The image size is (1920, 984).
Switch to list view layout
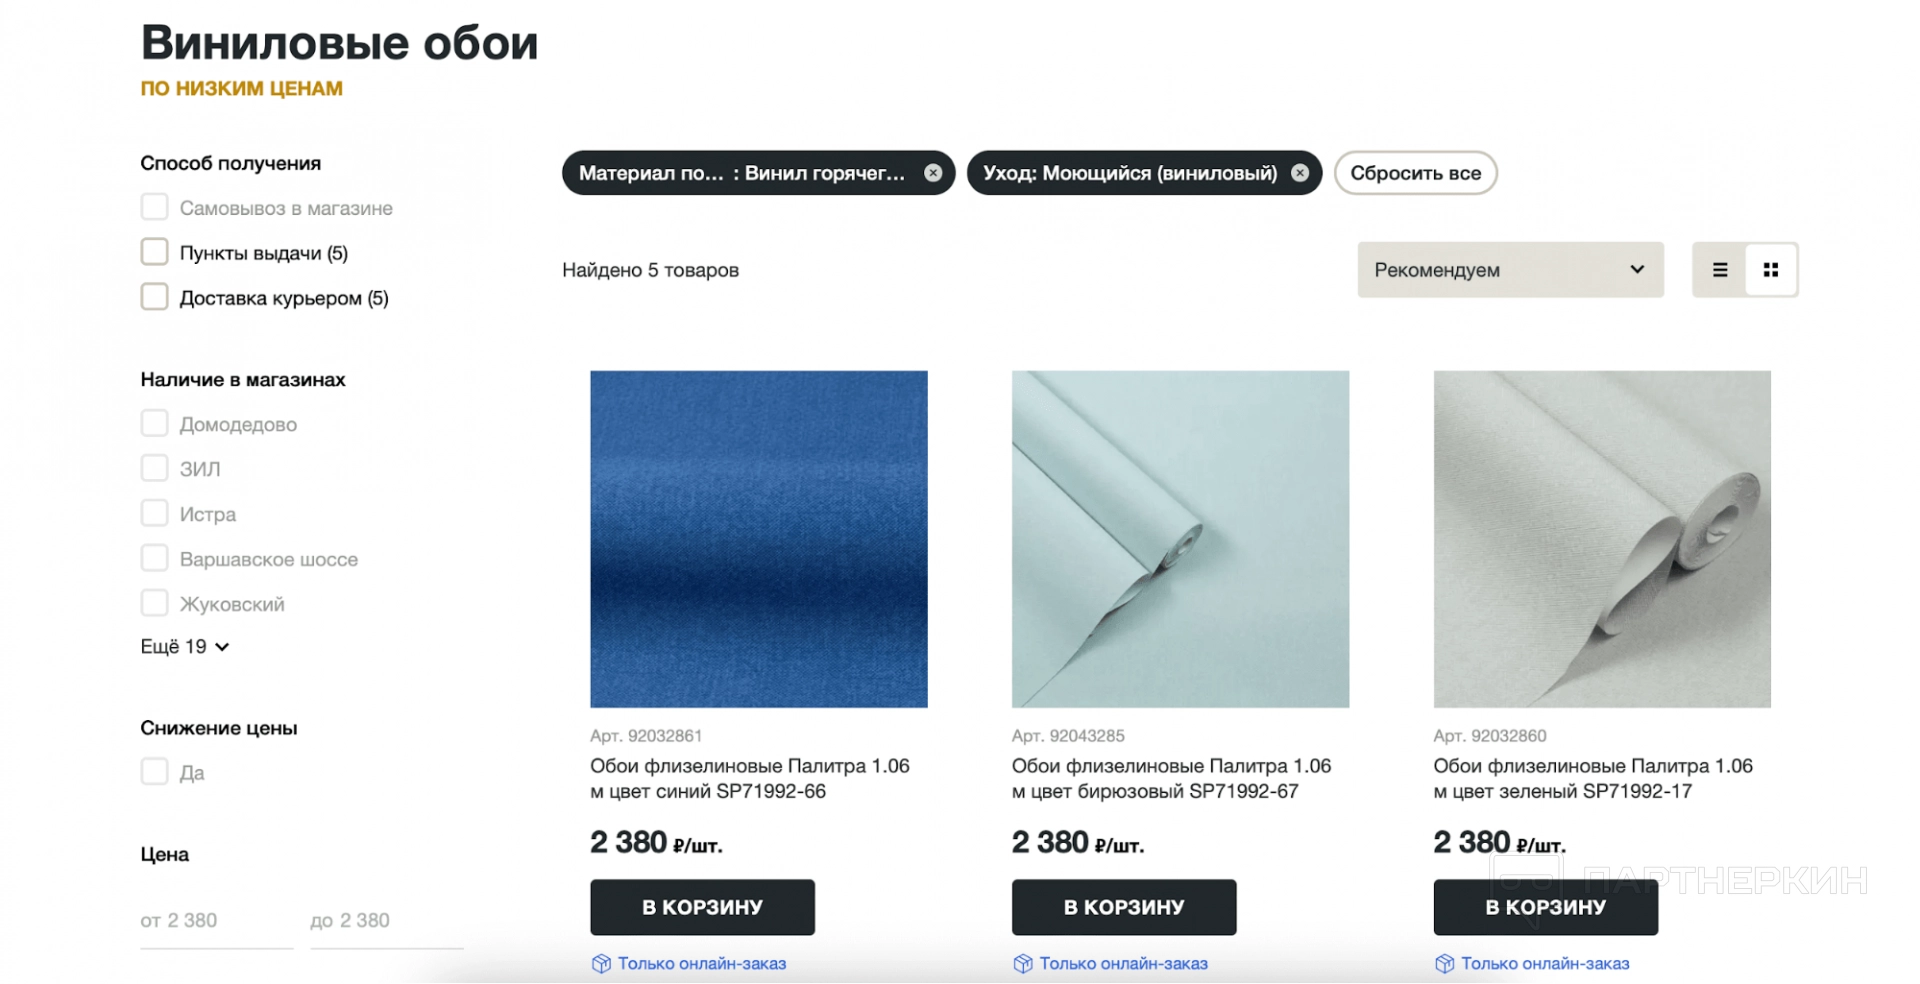tap(1720, 270)
